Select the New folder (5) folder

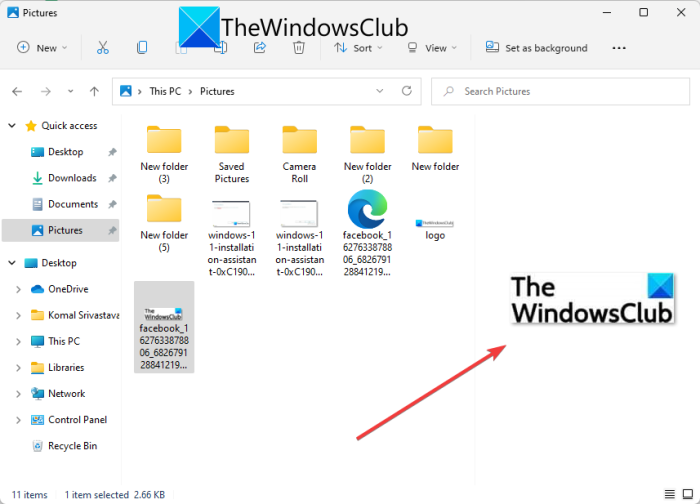[164, 223]
